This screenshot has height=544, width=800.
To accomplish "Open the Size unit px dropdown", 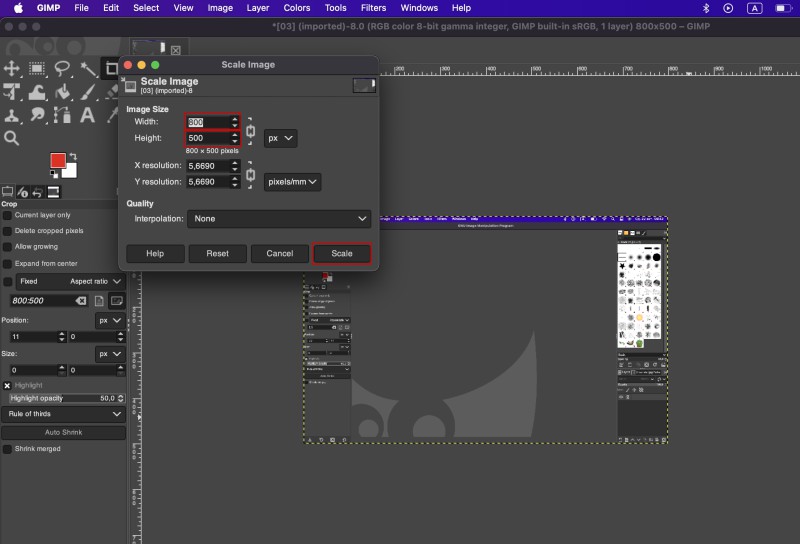I will (x=110, y=354).
